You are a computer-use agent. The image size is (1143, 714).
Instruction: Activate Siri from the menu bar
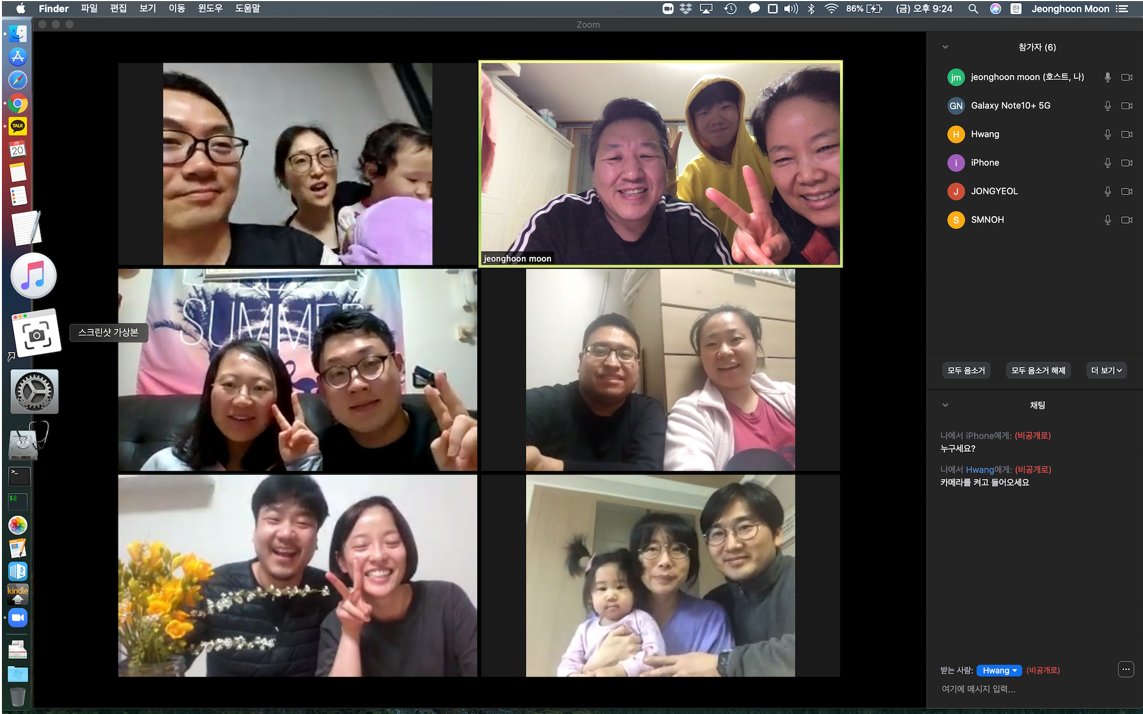(995, 9)
